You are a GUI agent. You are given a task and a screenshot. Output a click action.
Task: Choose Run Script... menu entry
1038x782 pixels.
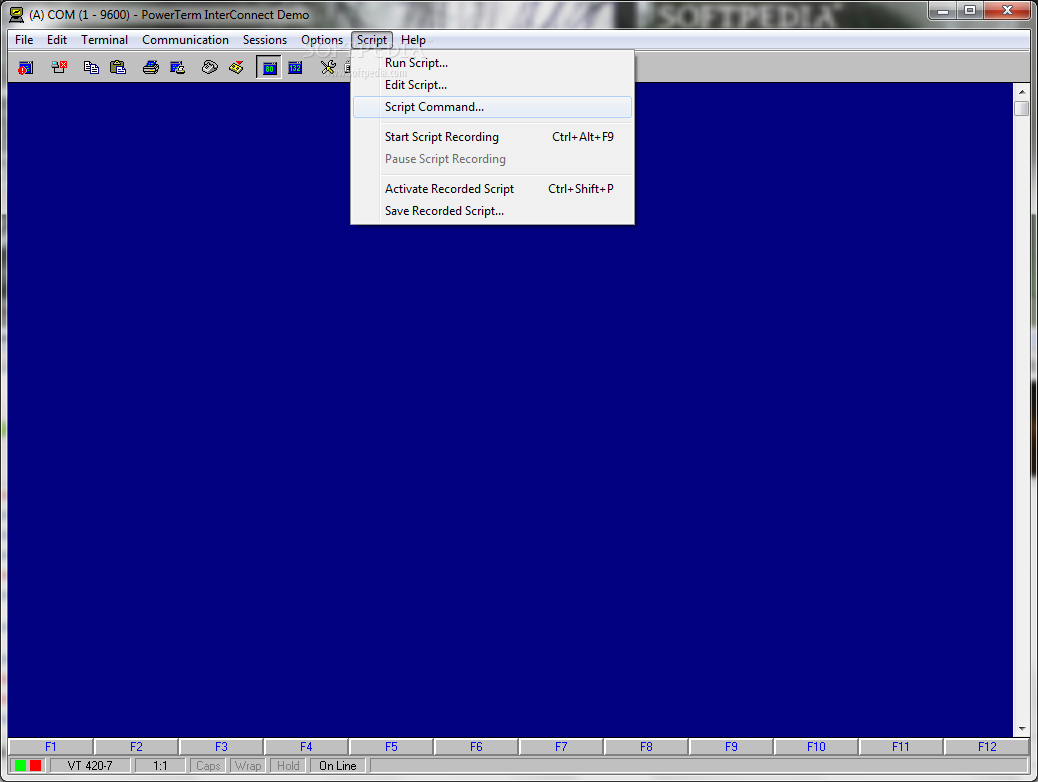click(493, 63)
